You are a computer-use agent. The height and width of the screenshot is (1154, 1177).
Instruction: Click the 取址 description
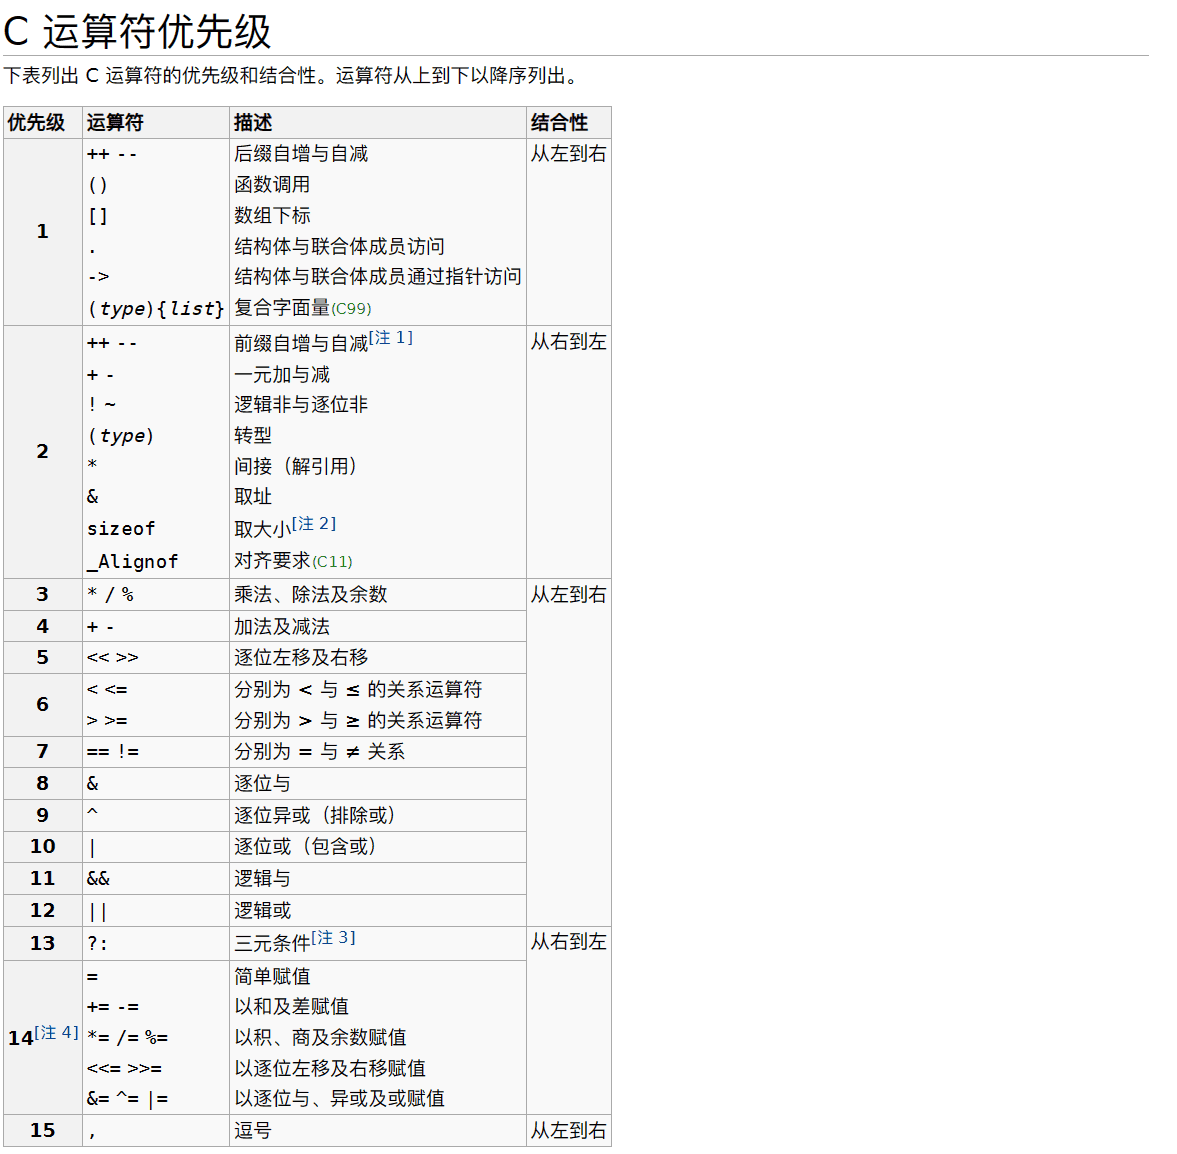(x=253, y=497)
